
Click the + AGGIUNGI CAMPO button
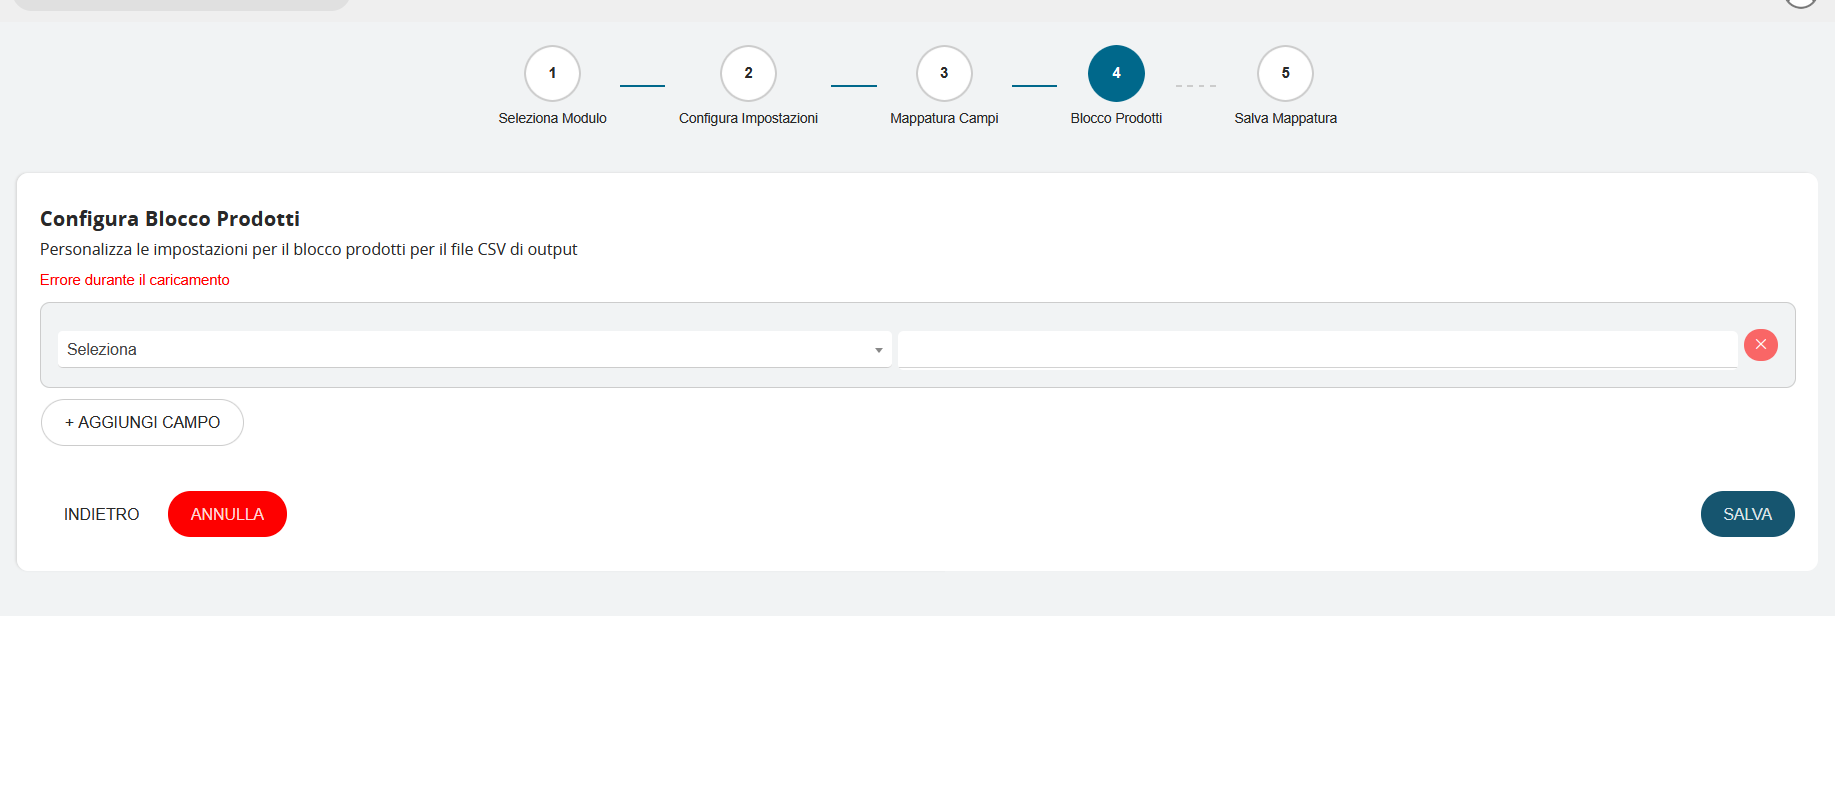142,422
